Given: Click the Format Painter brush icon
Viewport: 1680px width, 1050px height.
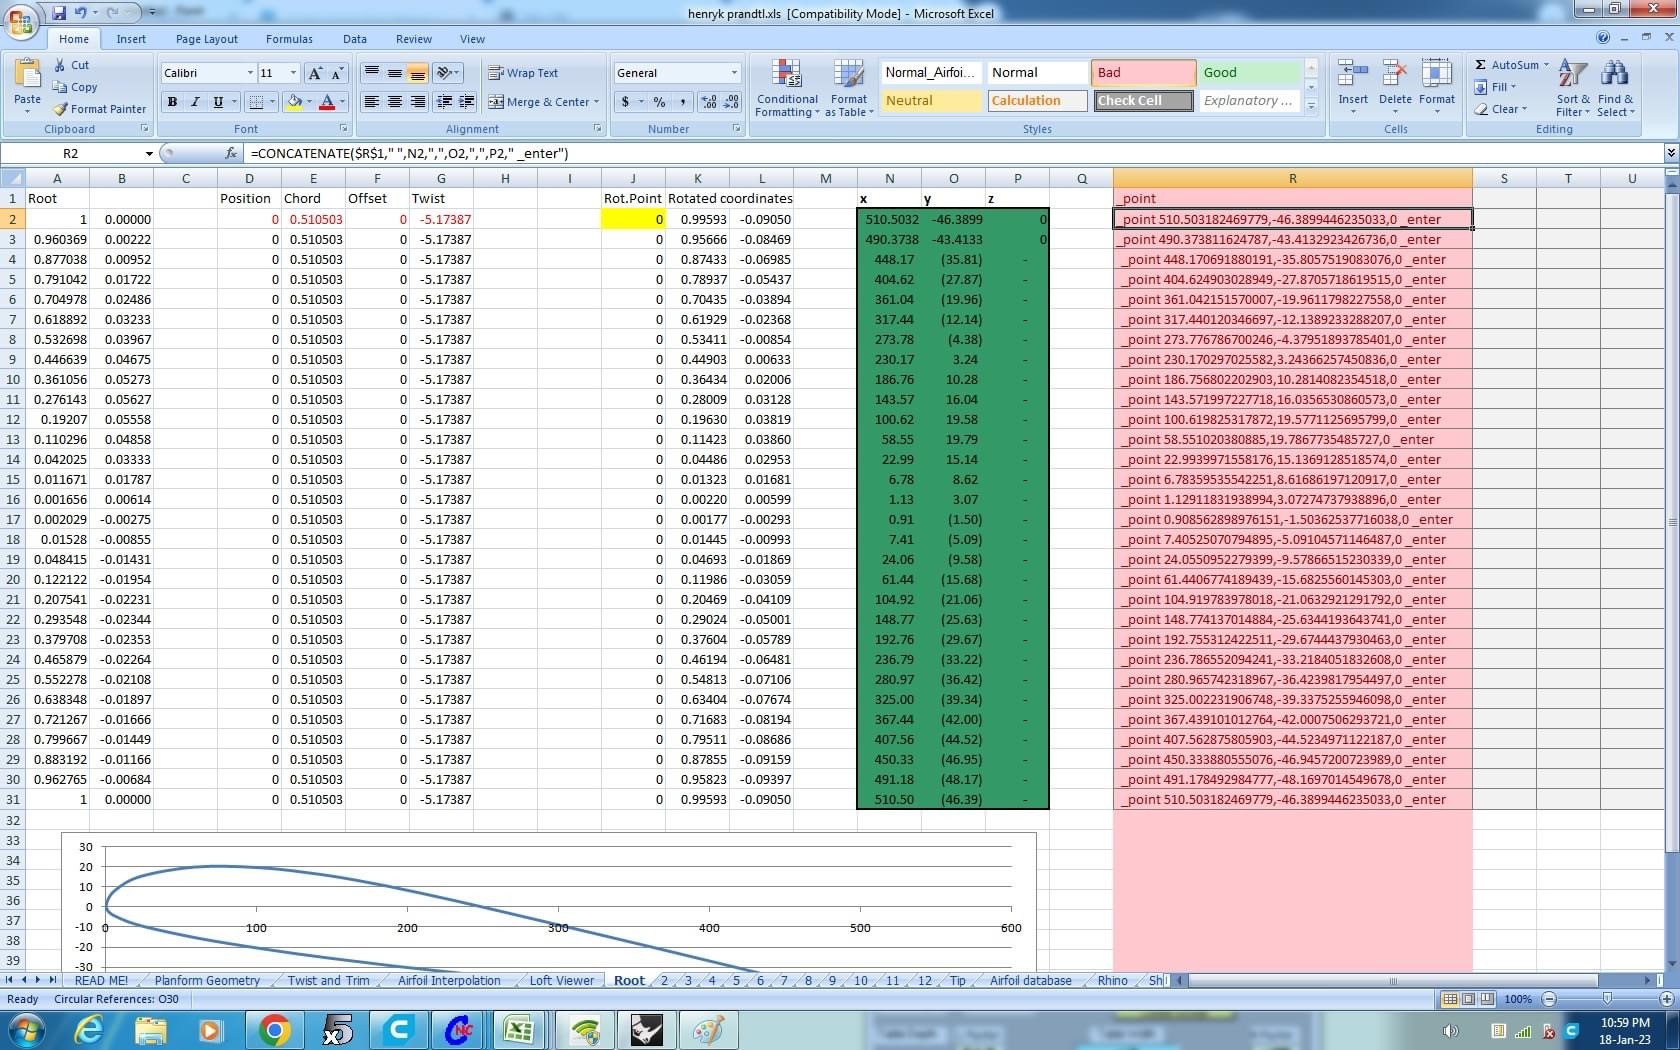Looking at the screenshot, I should click(x=61, y=109).
